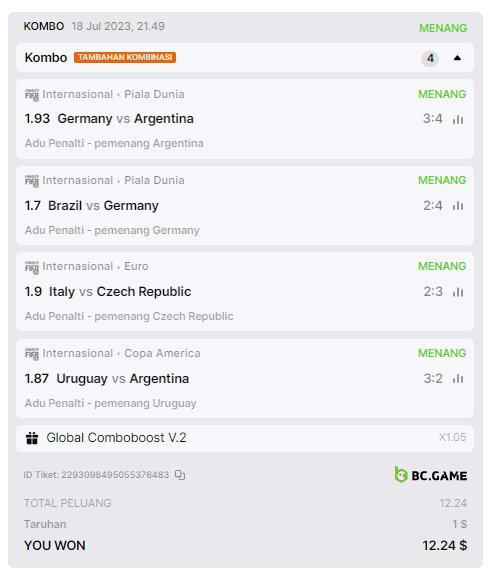Click the BC.GAME logo
491x576 pixels.
coord(430,475)
